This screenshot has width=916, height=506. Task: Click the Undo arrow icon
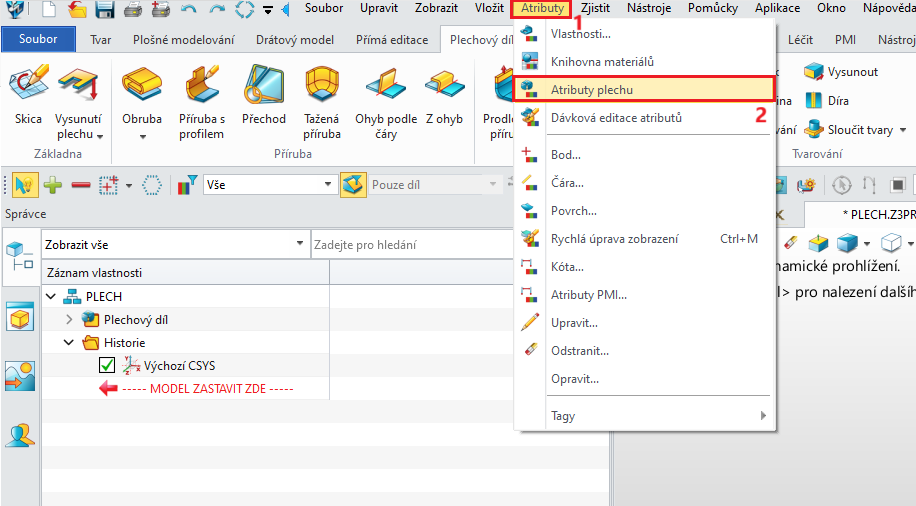pos(188,9)
